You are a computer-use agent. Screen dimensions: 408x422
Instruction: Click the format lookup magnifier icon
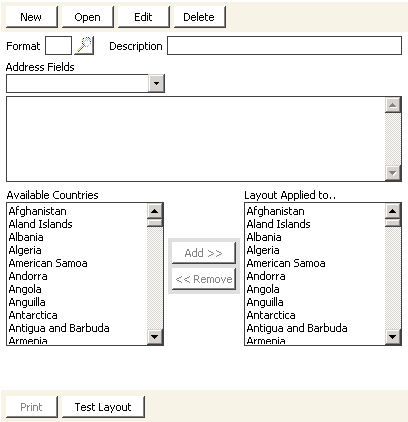84,45
